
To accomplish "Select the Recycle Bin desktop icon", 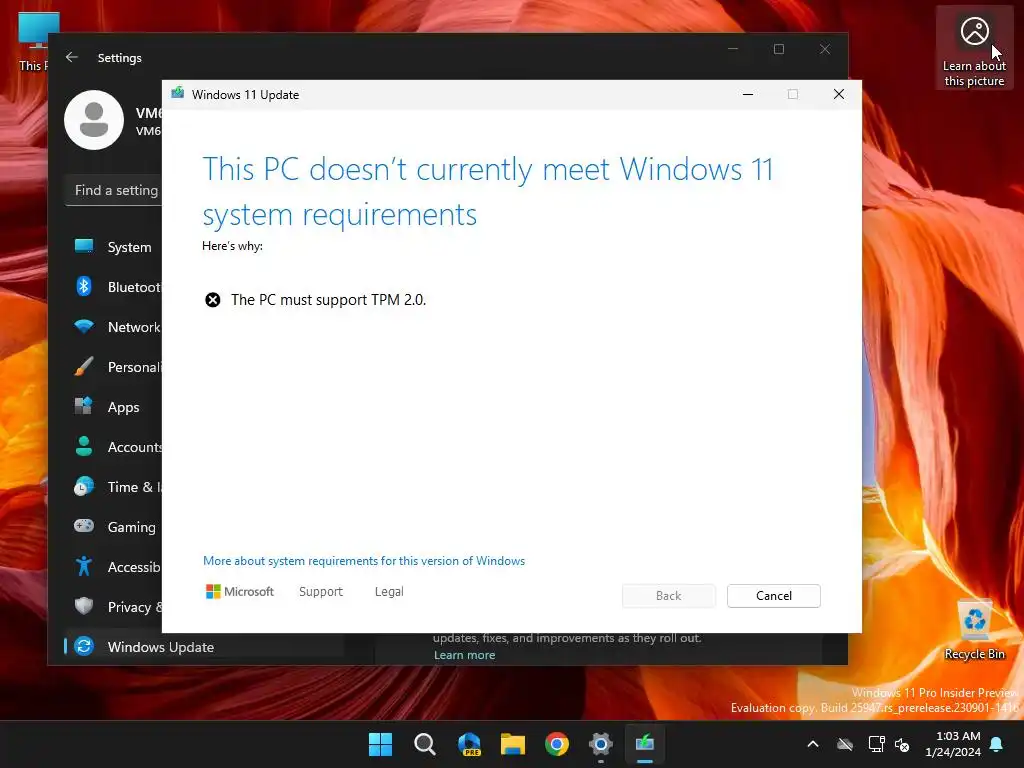I will click(x=974, y=630).
